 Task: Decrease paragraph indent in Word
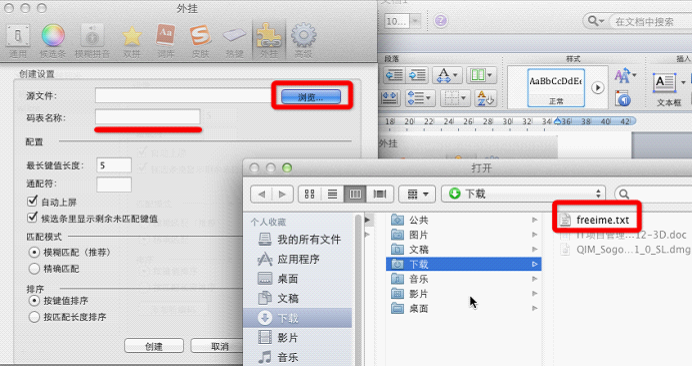394,75
